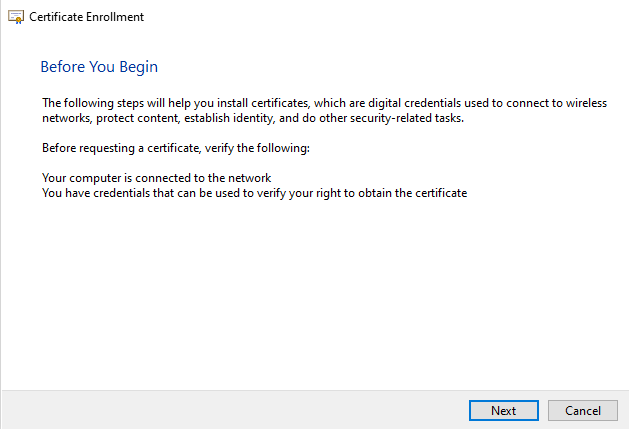Click the Certificate Enrollment wizard icon
Viewport: 629px width, 429px height.
pyautogui.click(x=16, y=17)
